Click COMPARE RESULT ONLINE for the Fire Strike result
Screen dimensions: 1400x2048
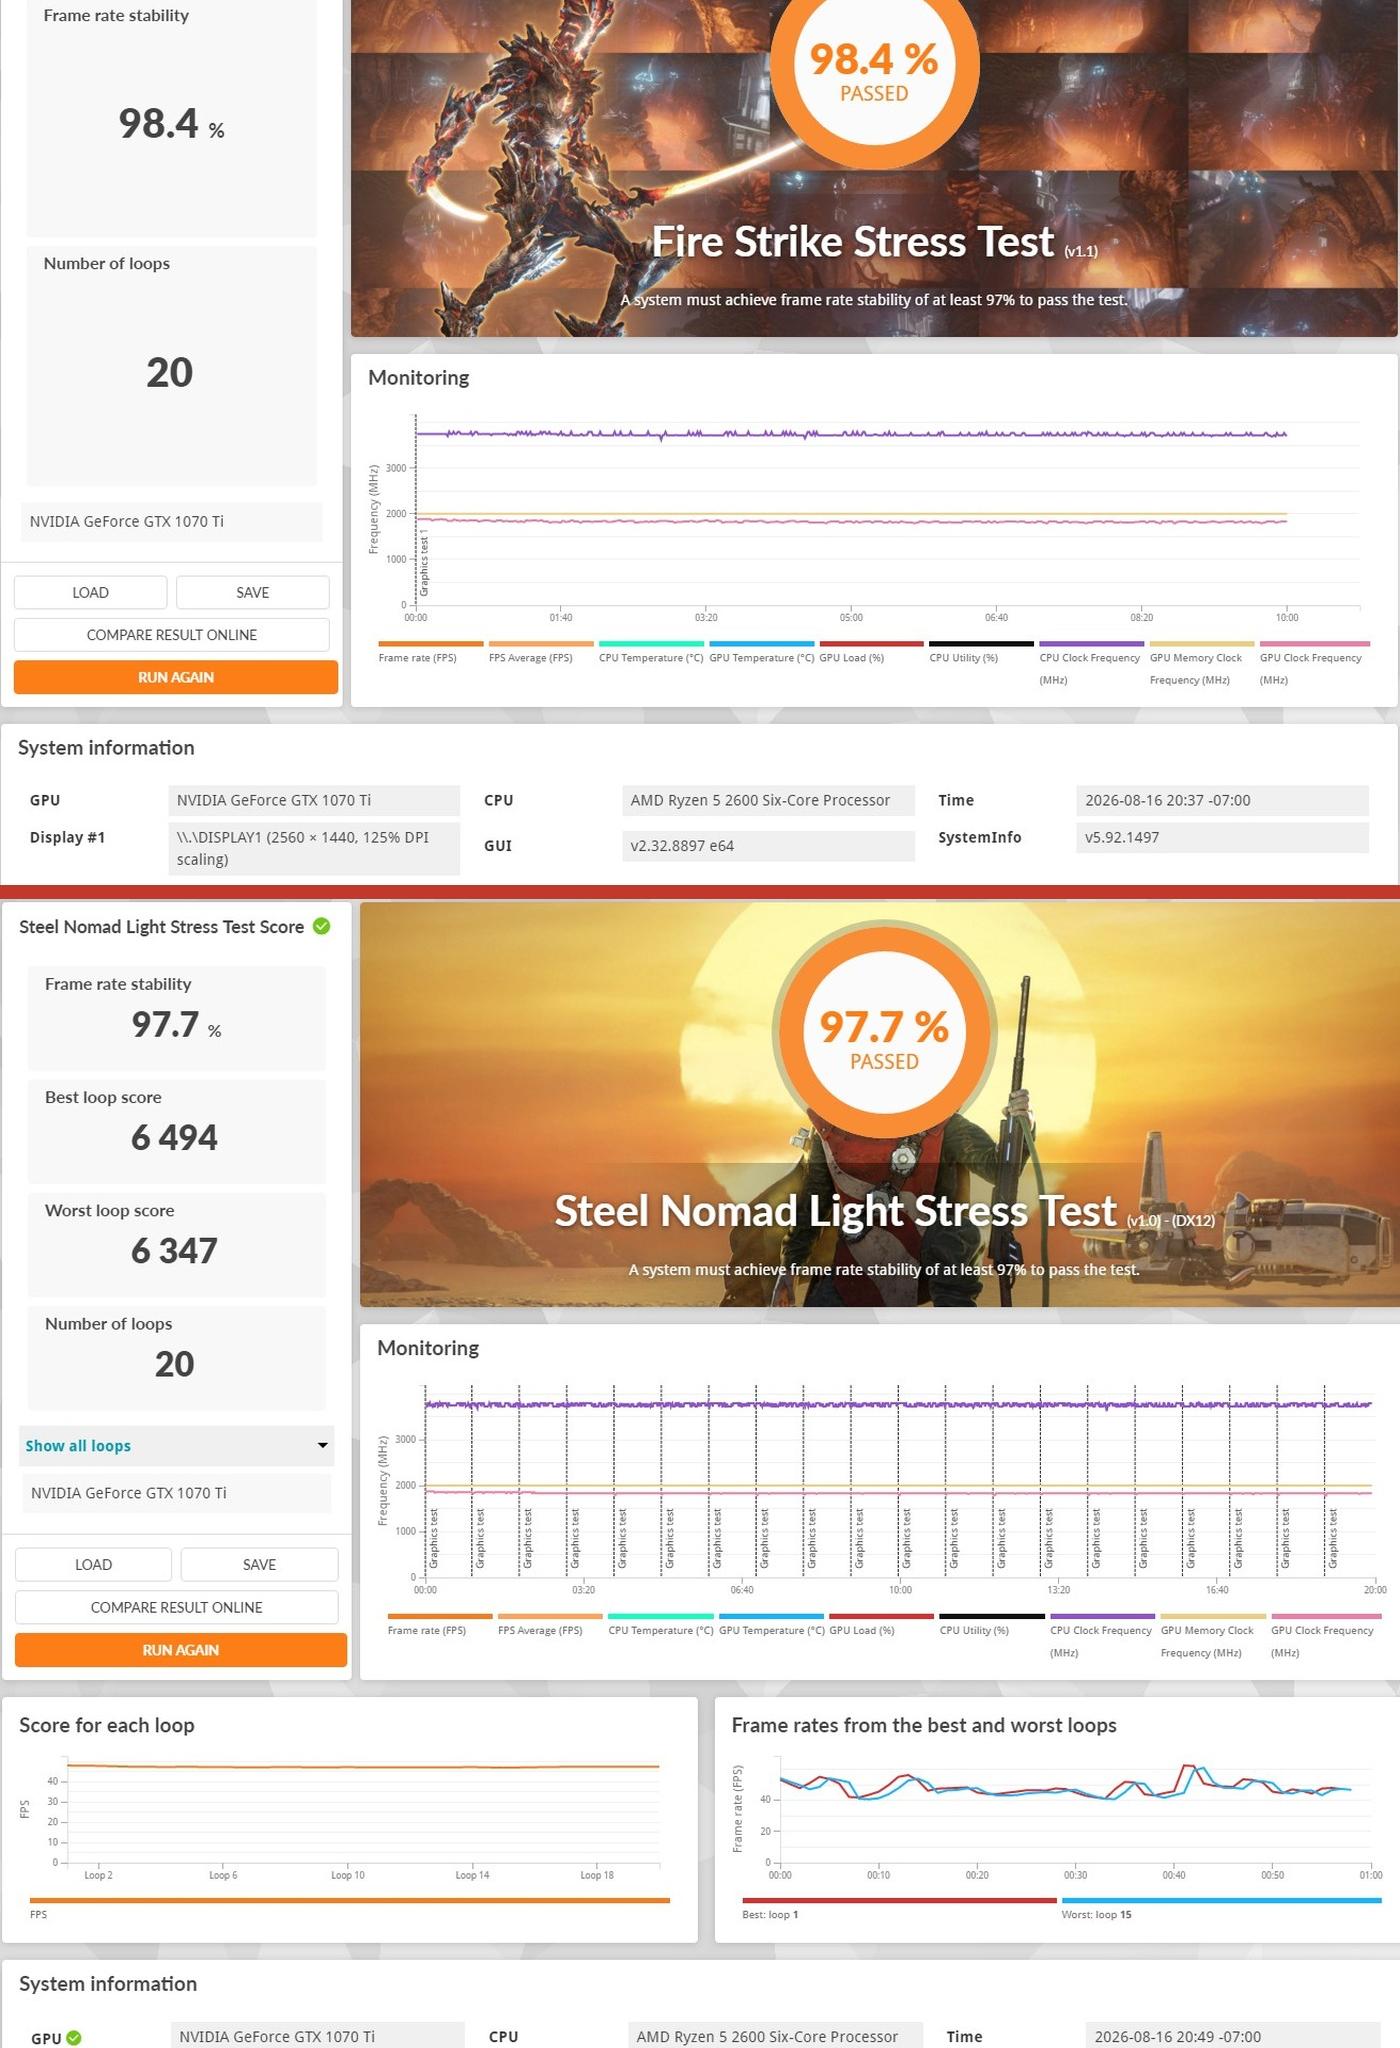pyautogui.click(x=172, y=635)
